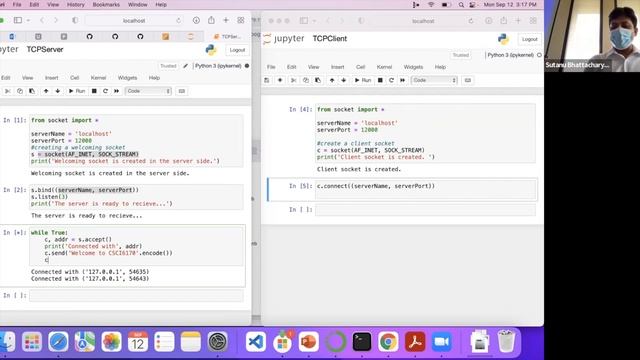Screen dimensions: 640x360
Task: Open Visual Studio Code from the dock
Action: 256,342
